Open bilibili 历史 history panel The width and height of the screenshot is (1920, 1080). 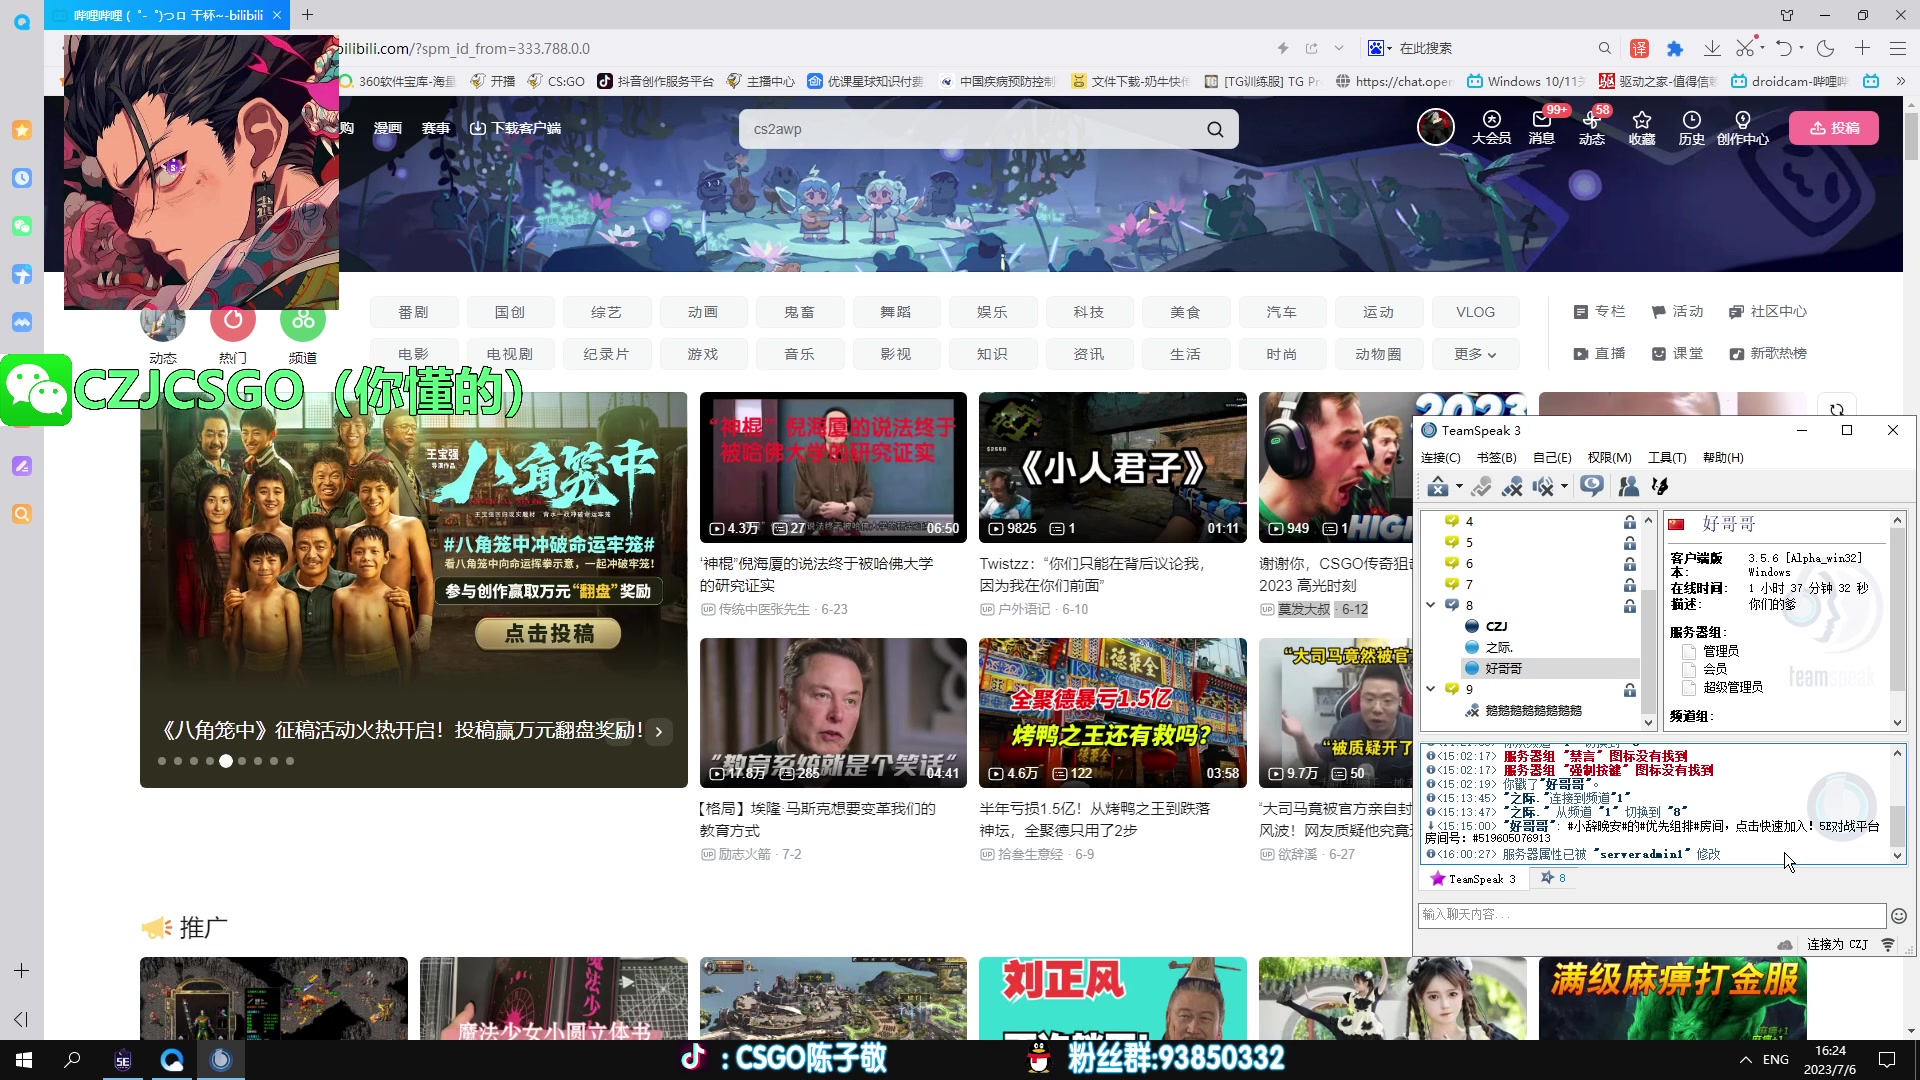point(1691,128)
